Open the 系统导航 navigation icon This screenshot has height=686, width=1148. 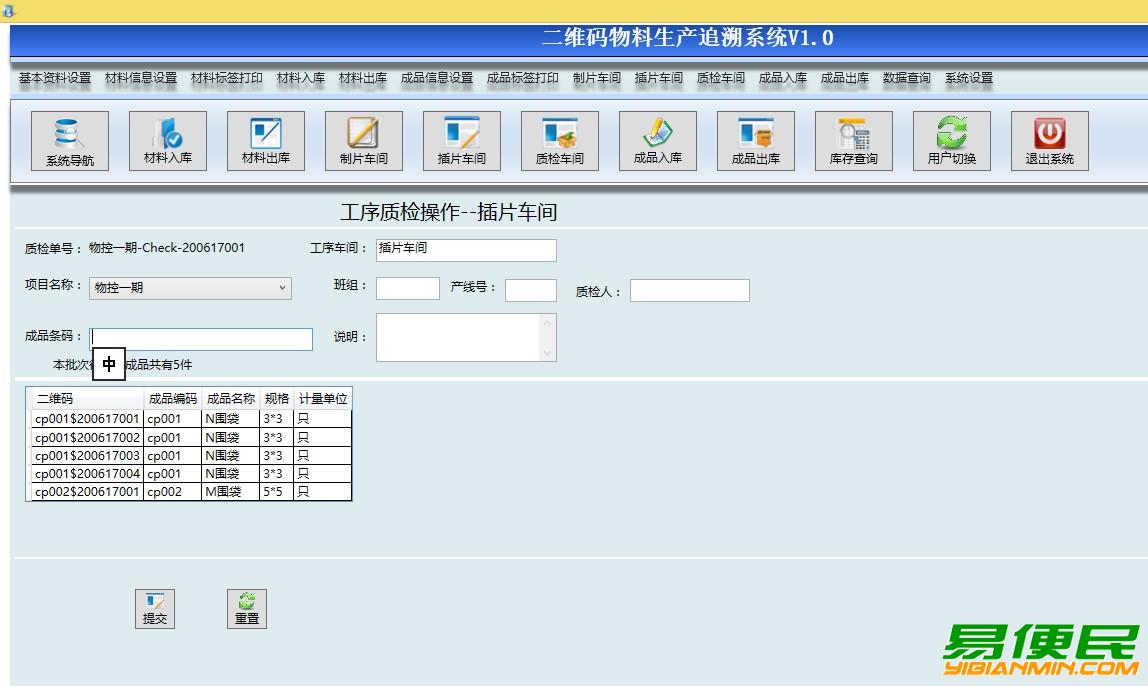70,141
